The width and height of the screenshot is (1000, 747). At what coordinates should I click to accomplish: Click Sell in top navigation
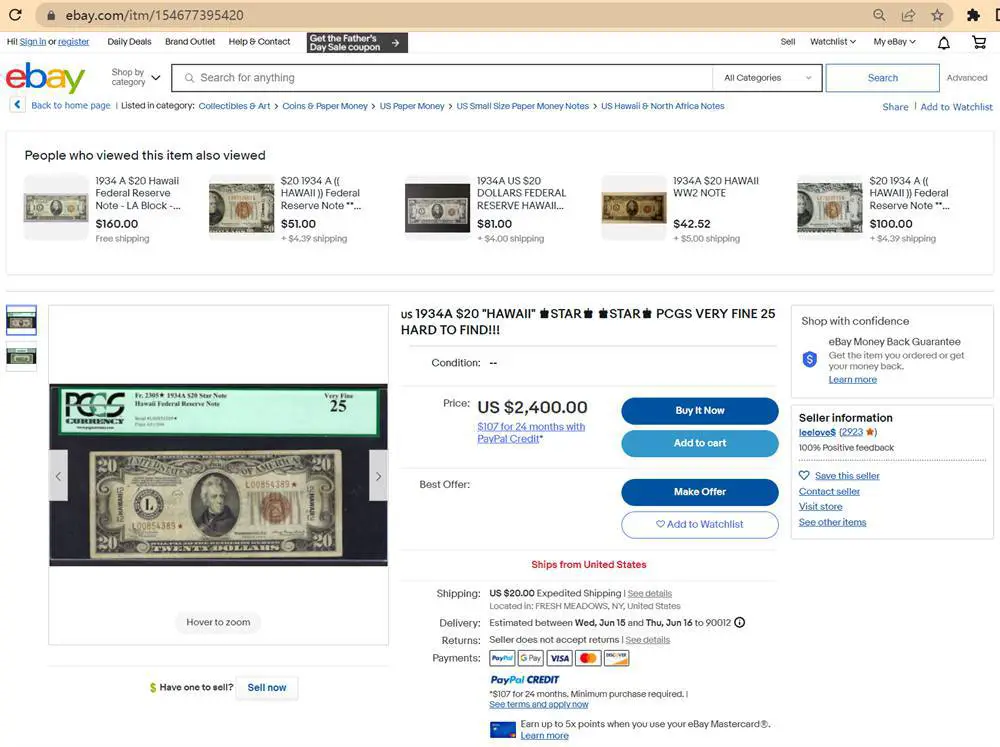pos(788,41)
